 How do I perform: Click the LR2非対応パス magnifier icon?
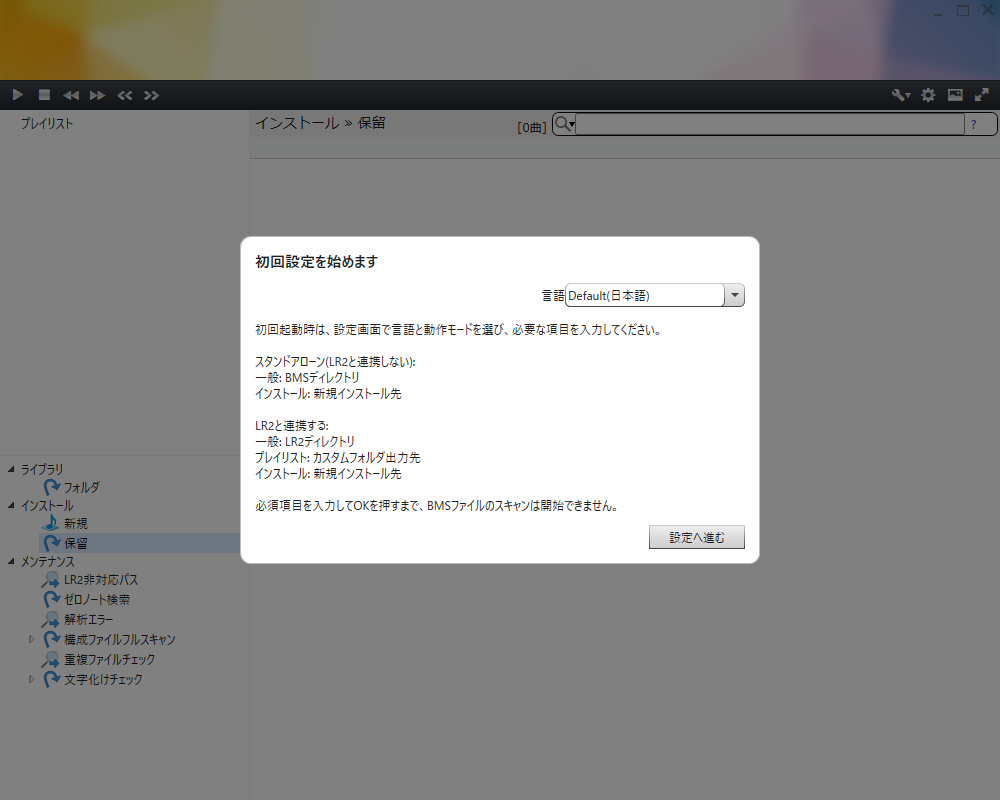(50, 580)
